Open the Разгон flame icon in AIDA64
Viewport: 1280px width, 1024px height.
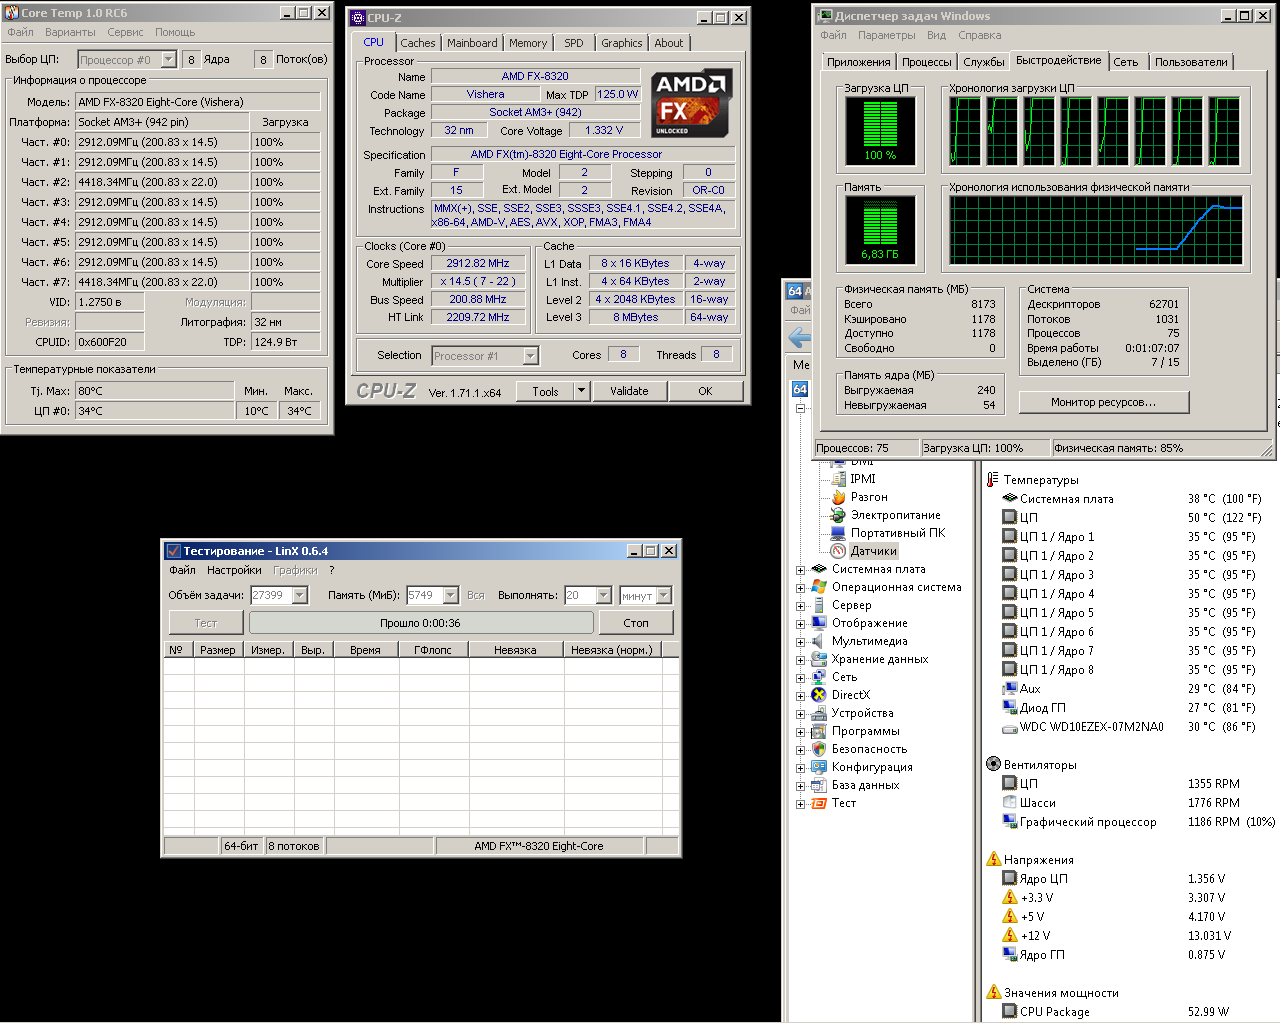[x=838, y=497]
